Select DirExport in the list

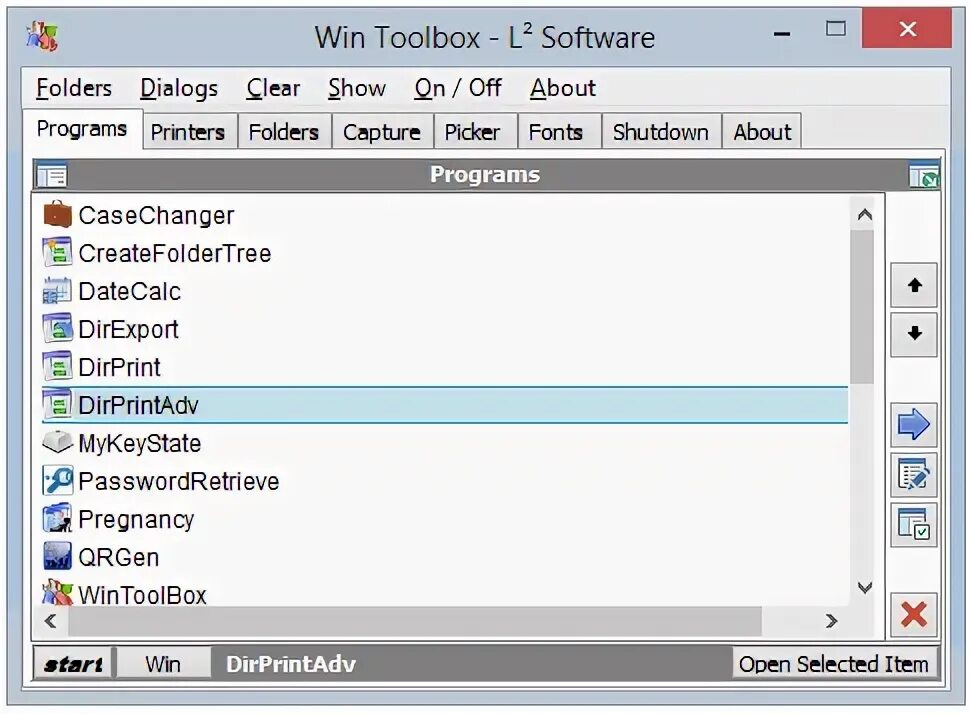[444, 329]
